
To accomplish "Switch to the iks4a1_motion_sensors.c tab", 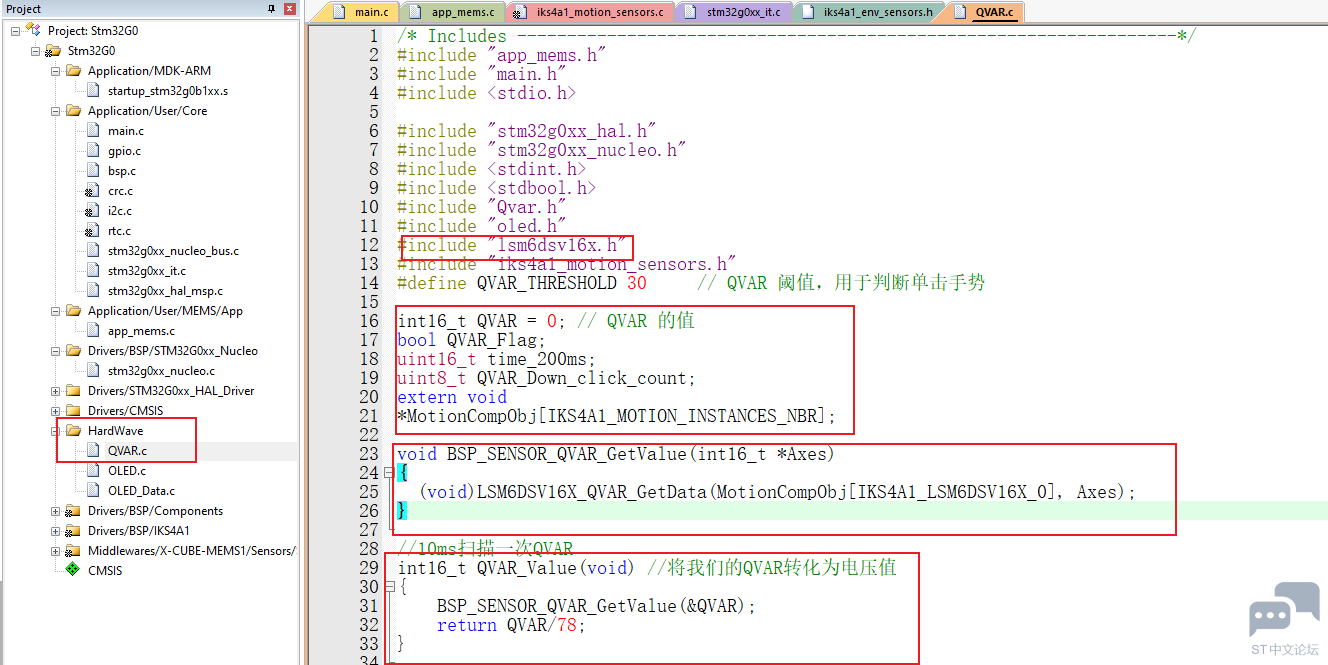I will pyautogui.click(x=592, y=12).
